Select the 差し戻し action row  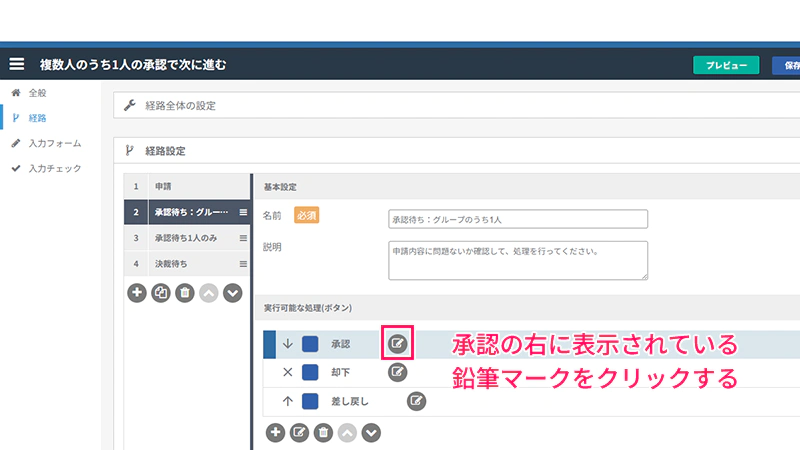531,402
